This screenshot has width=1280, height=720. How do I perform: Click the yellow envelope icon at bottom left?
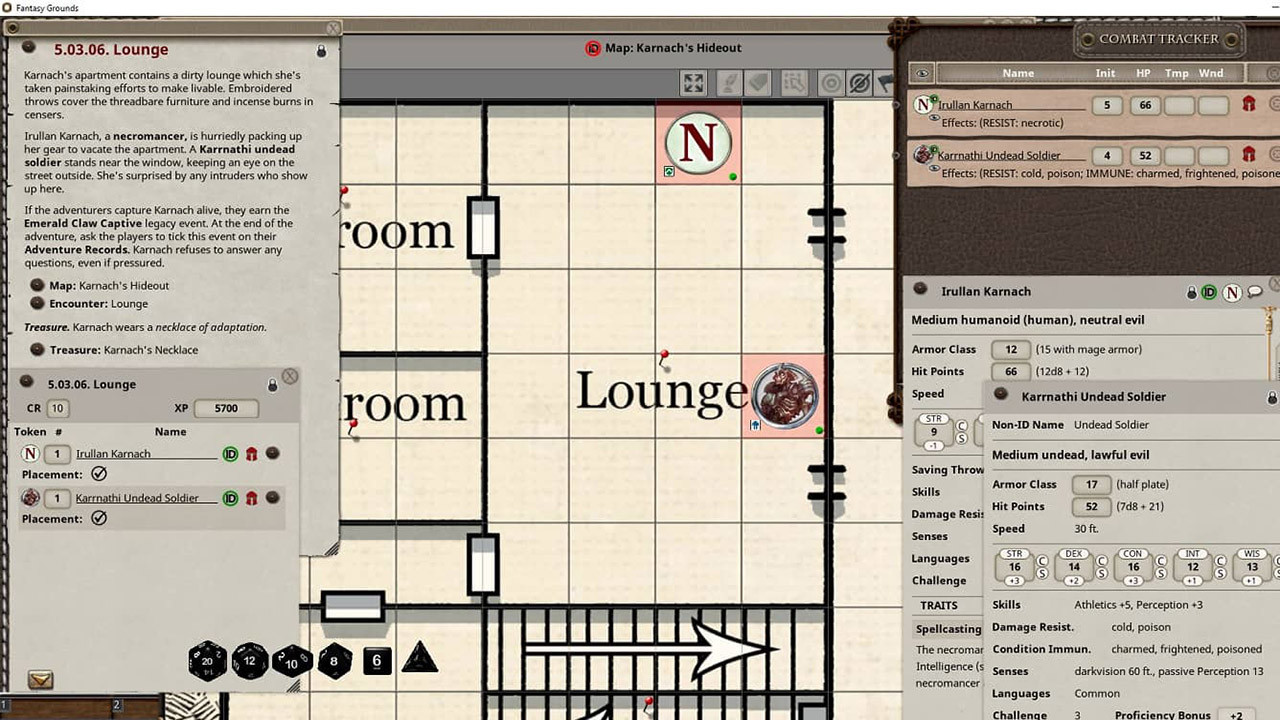click(38, 679)
